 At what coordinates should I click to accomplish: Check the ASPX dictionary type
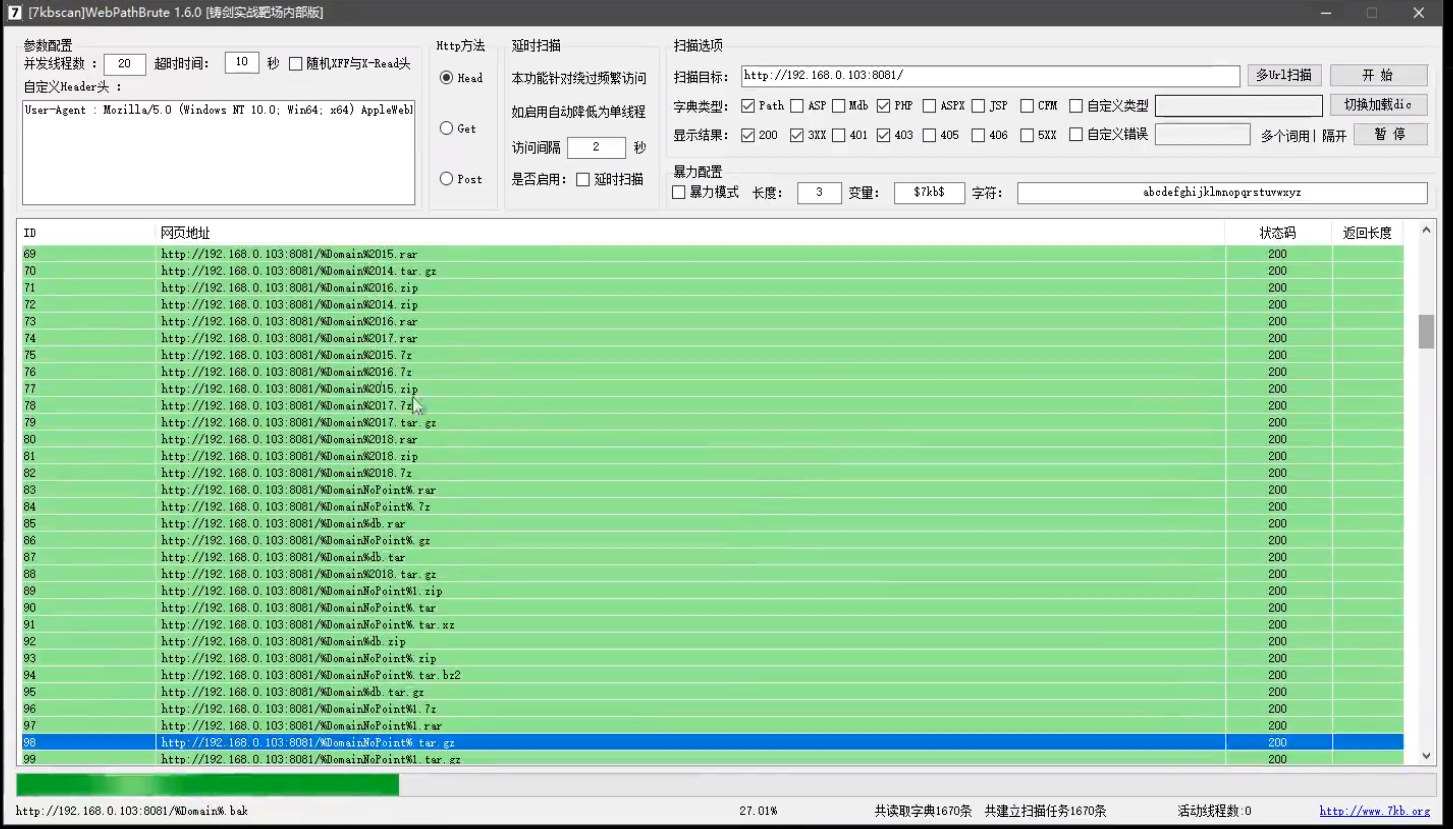coord(930,106)
